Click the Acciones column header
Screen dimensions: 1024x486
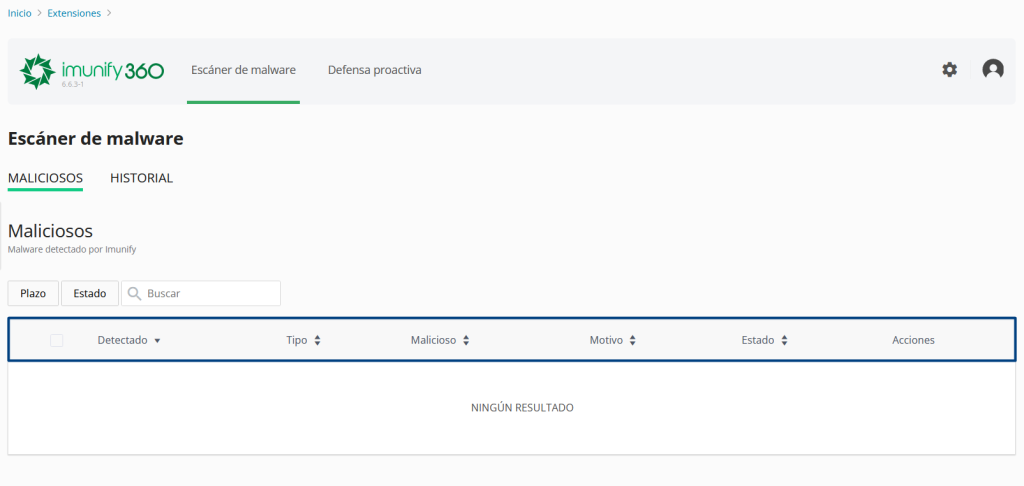913,341
